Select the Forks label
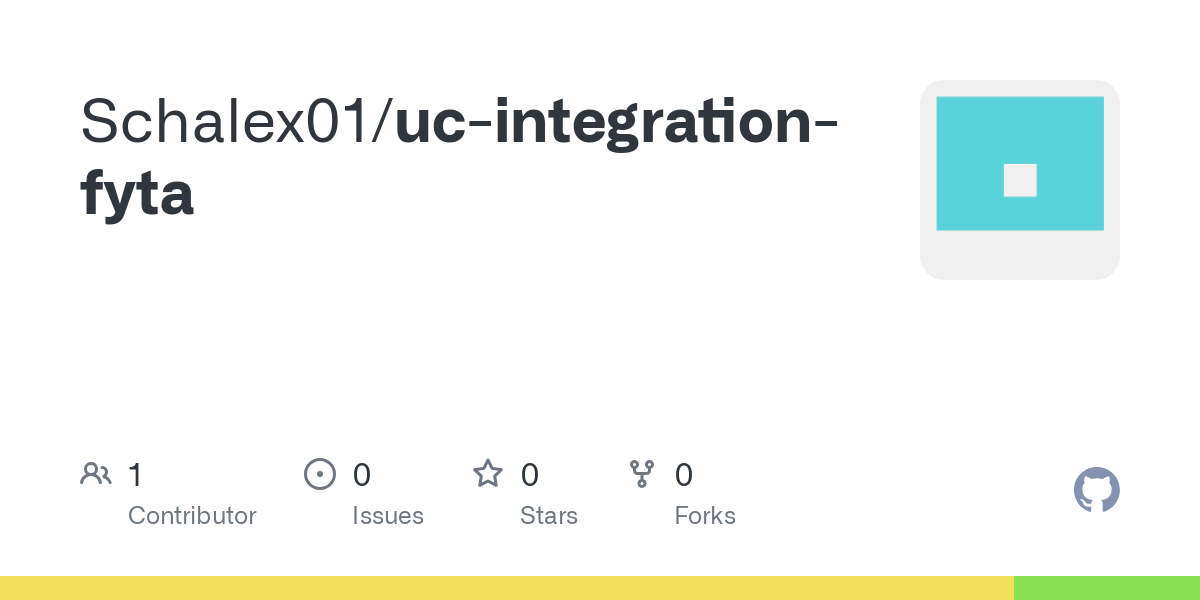Image resolution: width=1200 pixels, height=600 pixels. 705,516
